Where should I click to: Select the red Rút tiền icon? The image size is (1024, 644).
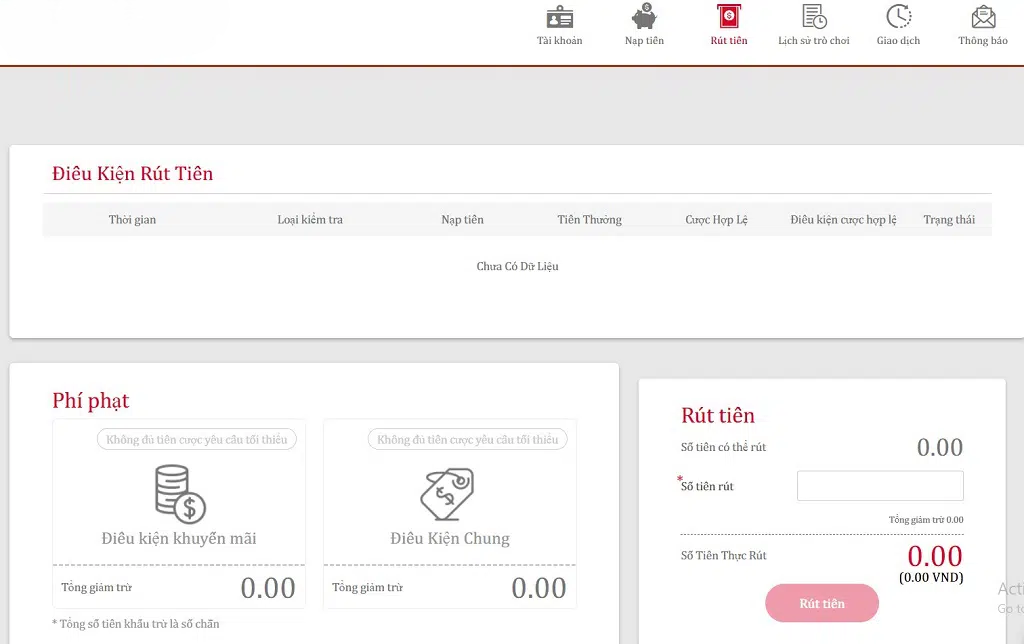[x=729, y=18]
